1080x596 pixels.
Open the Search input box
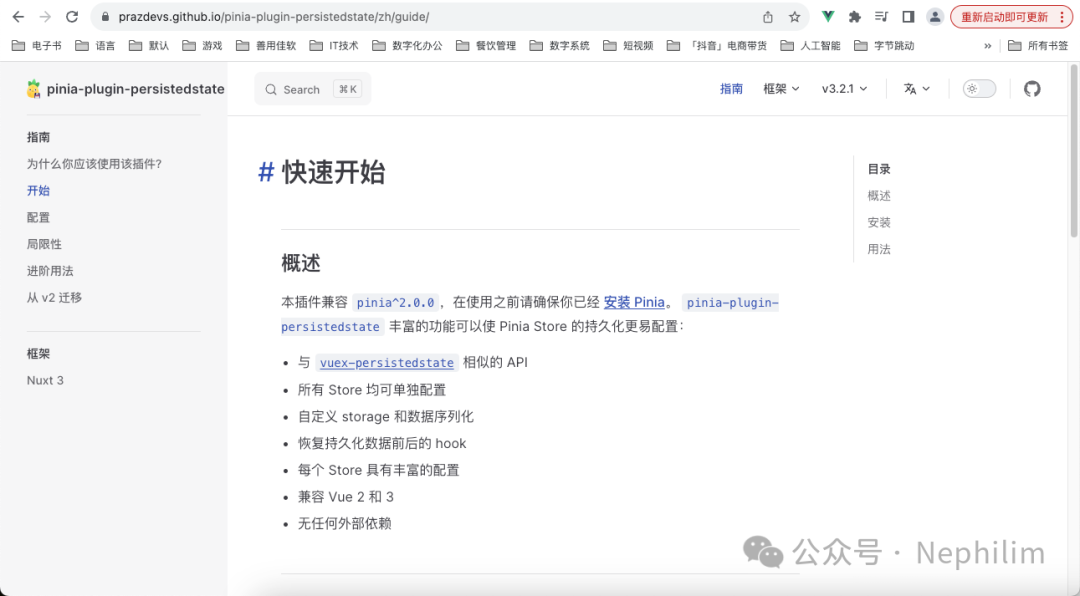(313, 89)
